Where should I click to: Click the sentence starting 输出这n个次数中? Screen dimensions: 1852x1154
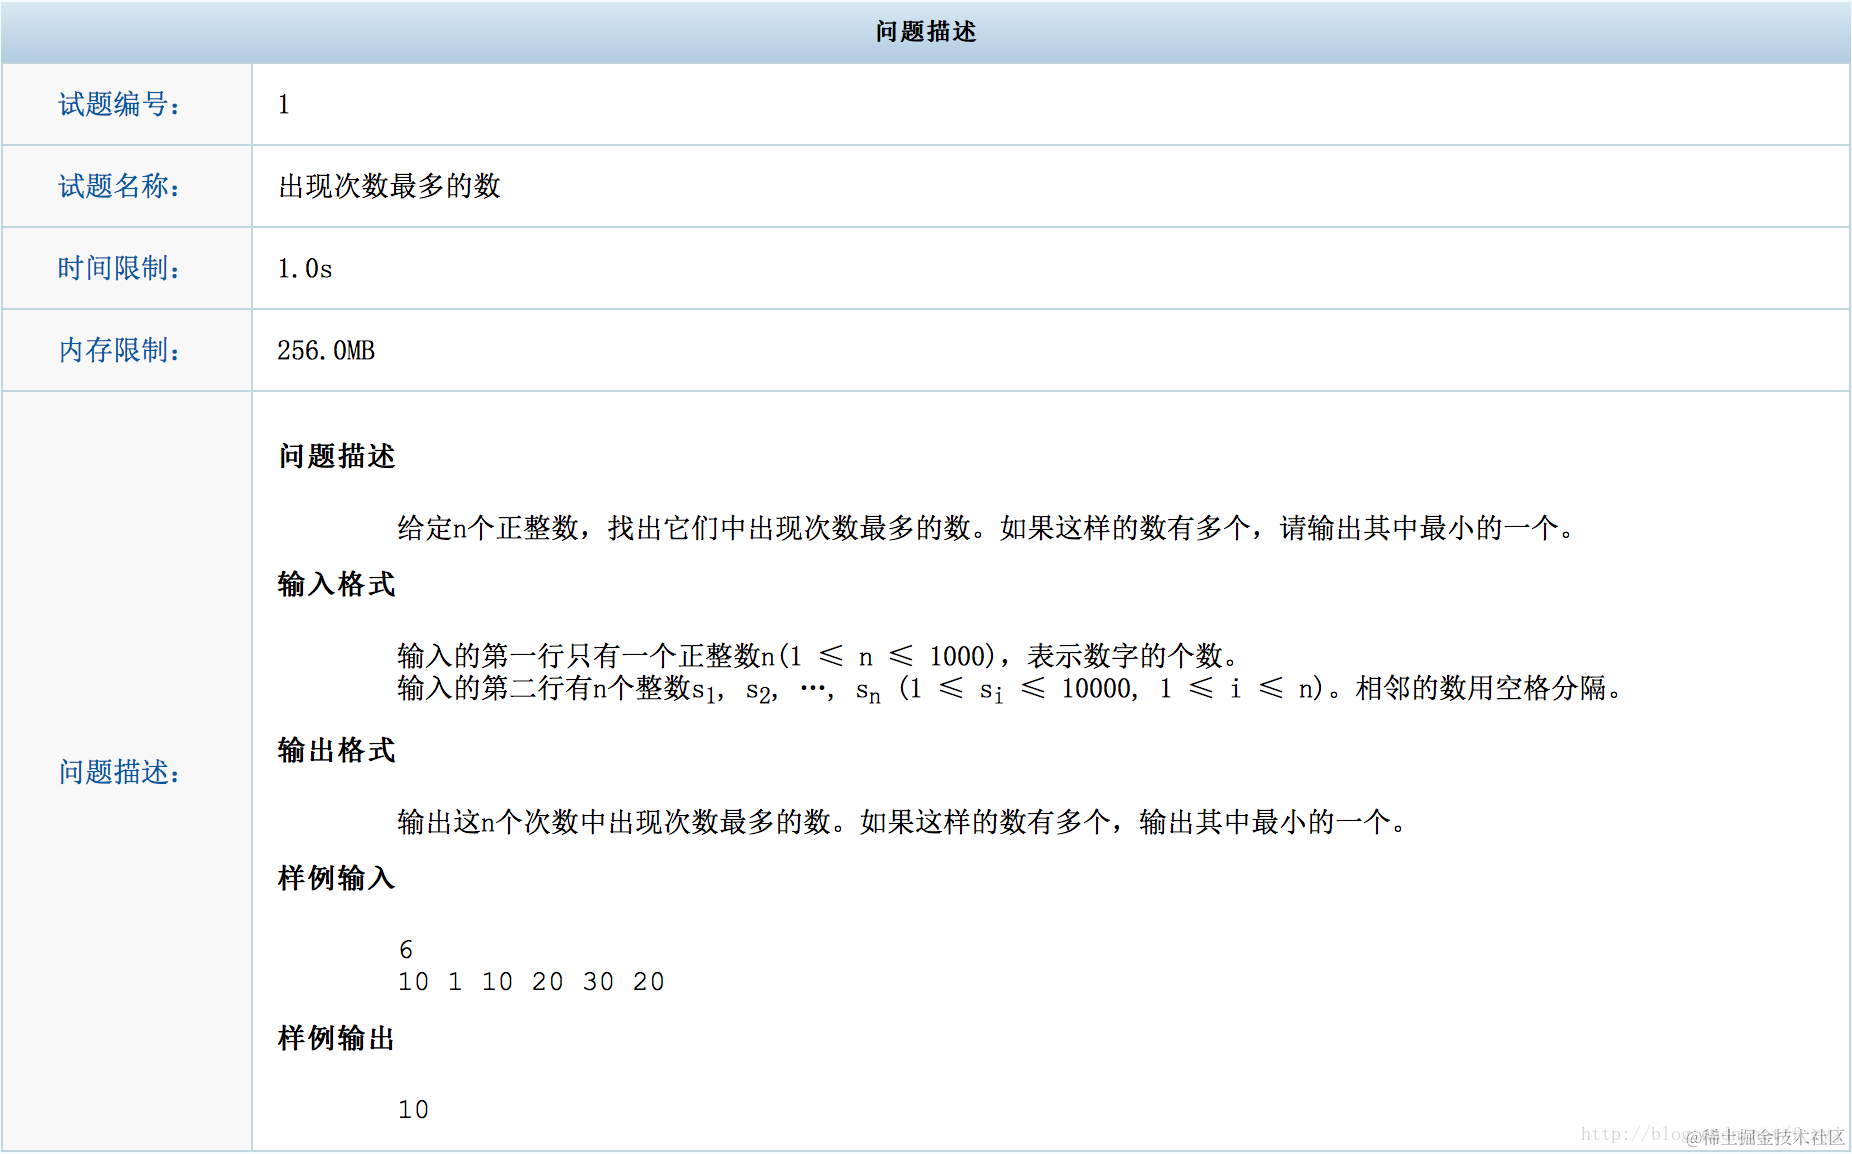tap(904, 822)
